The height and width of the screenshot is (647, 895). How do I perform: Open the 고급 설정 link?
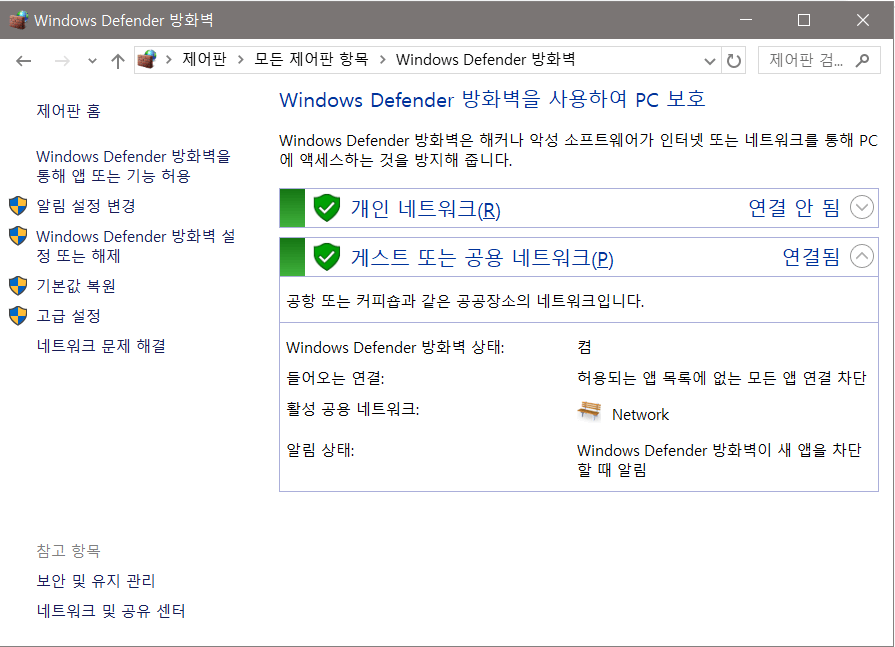tap(68, 316)
